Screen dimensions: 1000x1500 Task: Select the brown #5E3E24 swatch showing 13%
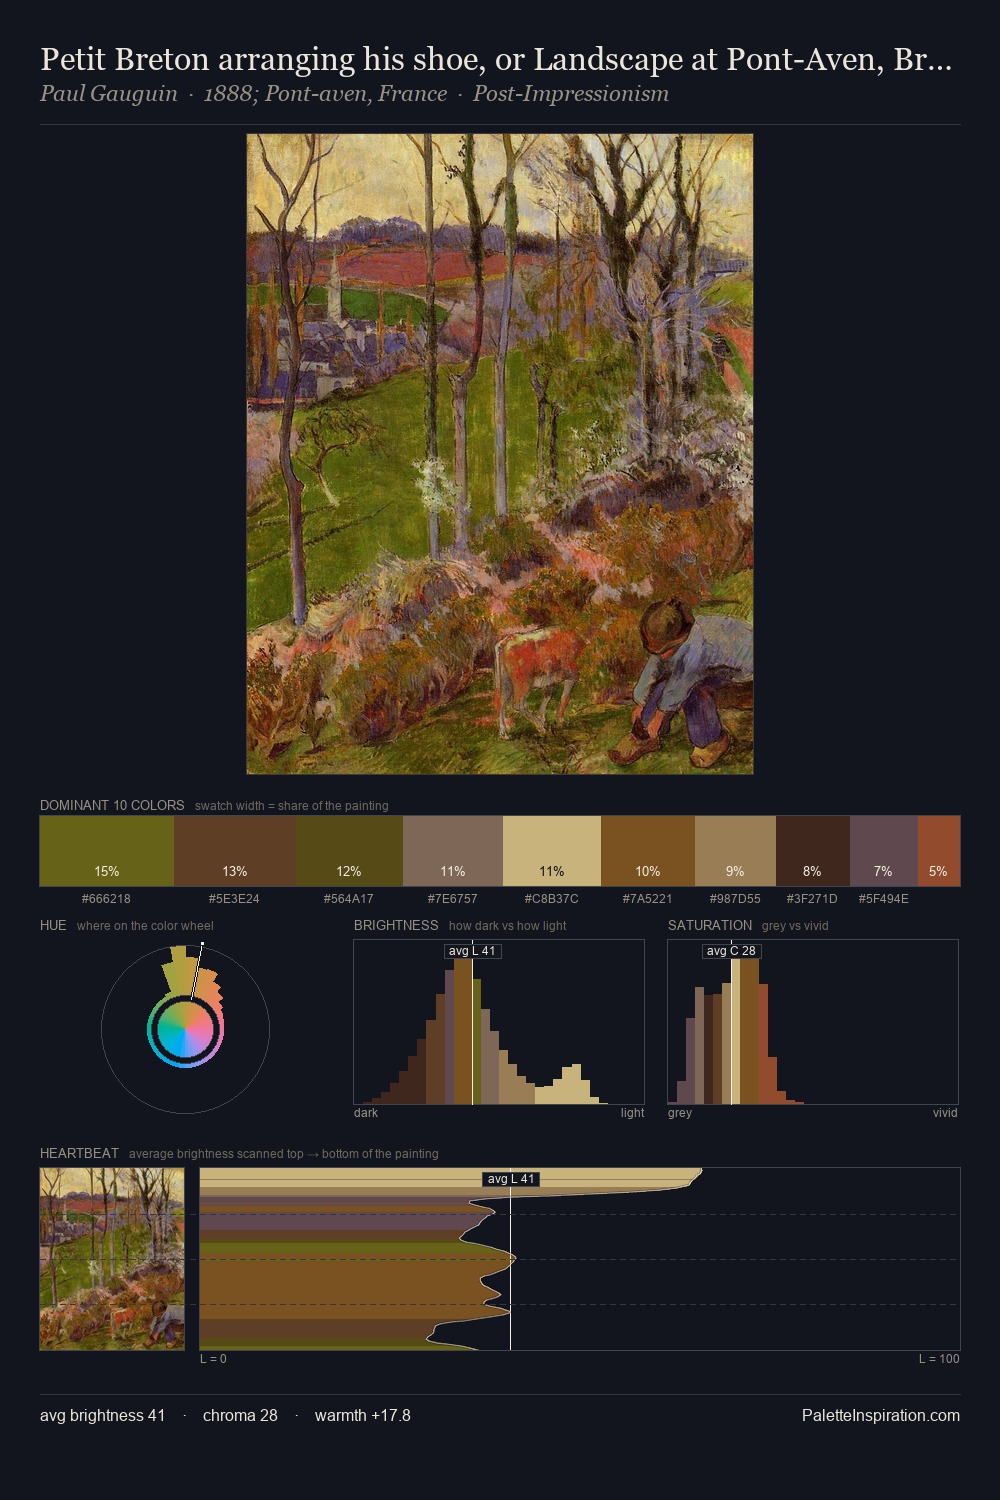tap(235, 851)
